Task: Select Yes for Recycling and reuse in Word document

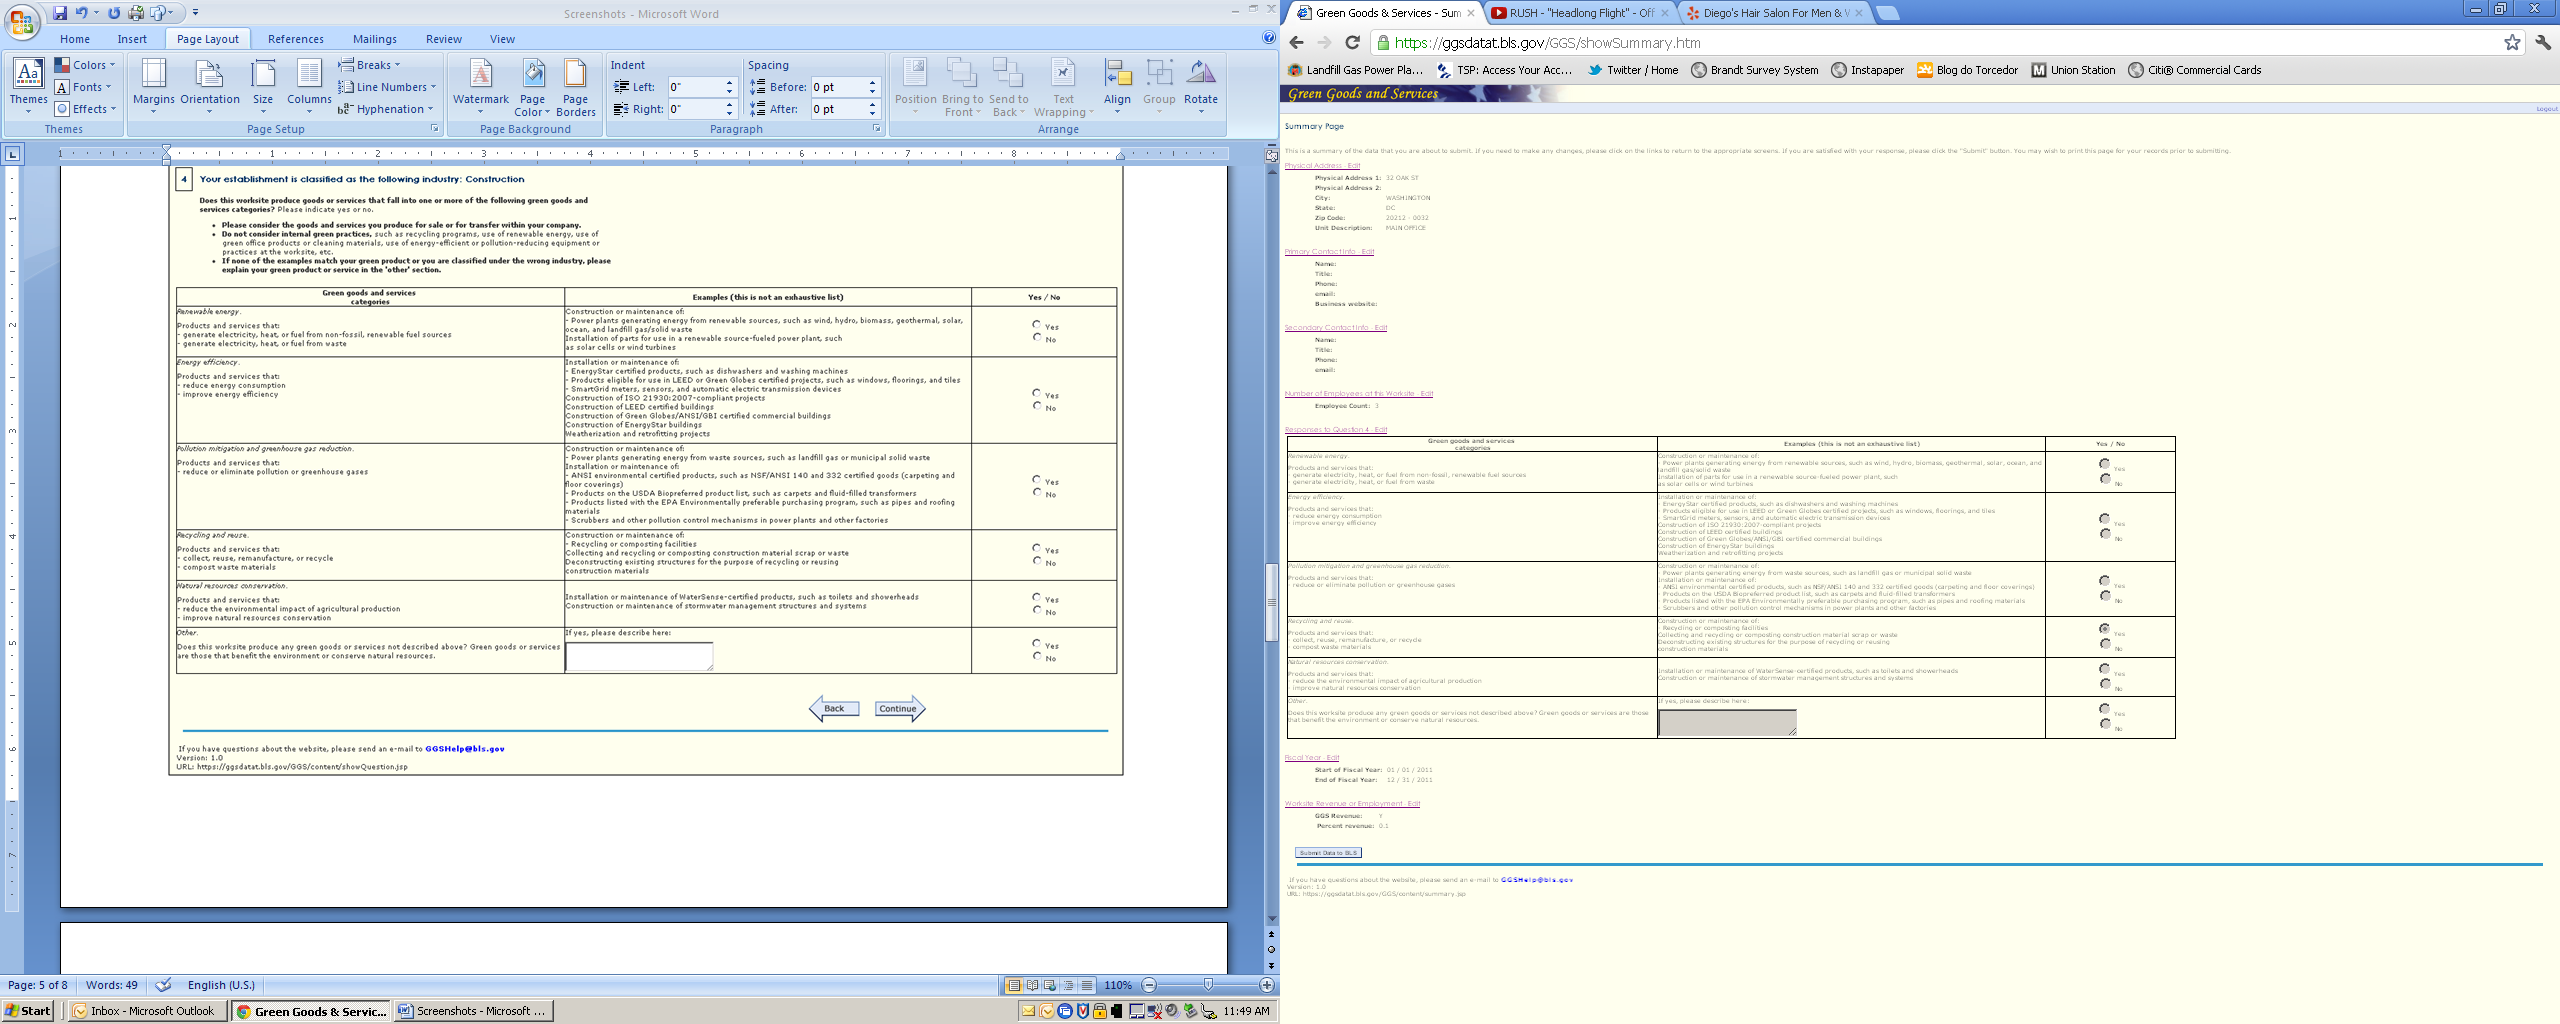Action: pos(1036,548)
